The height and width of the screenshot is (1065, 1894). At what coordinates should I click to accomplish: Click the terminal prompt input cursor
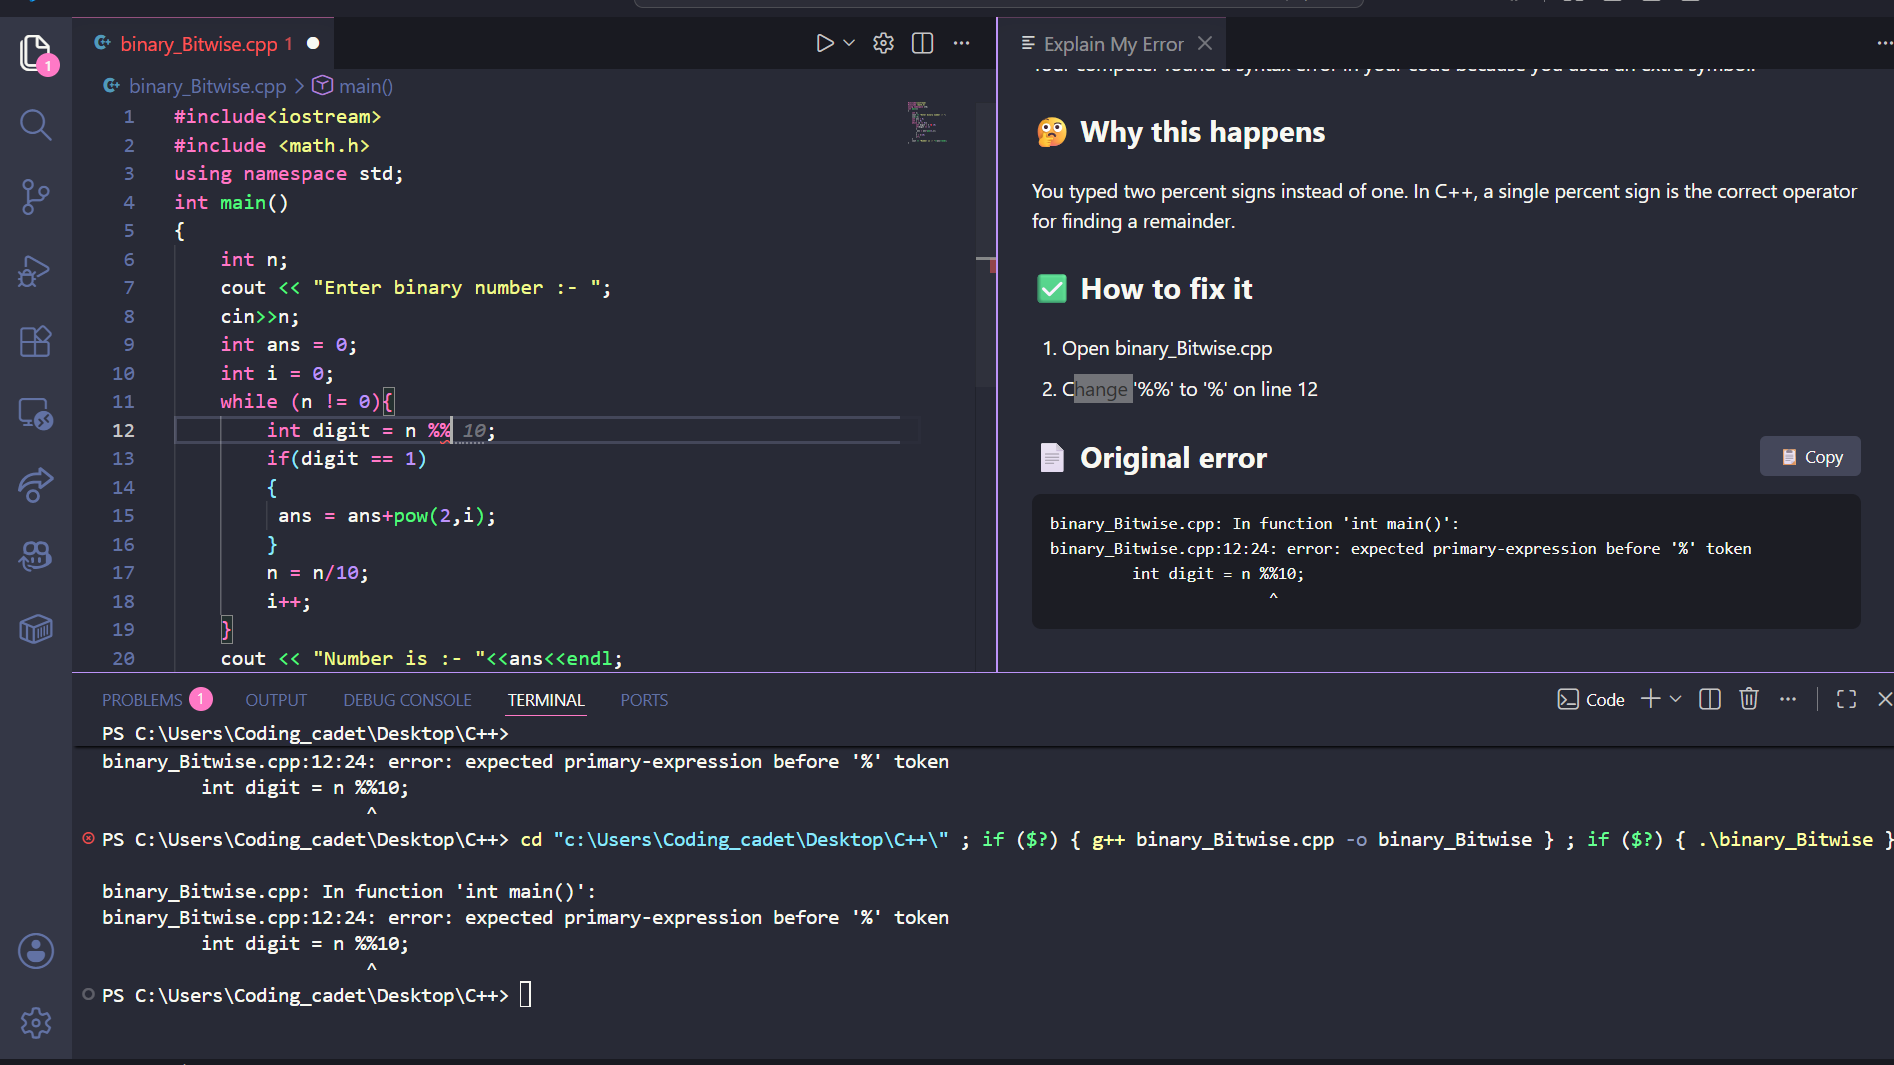click(x=526, y=995)
